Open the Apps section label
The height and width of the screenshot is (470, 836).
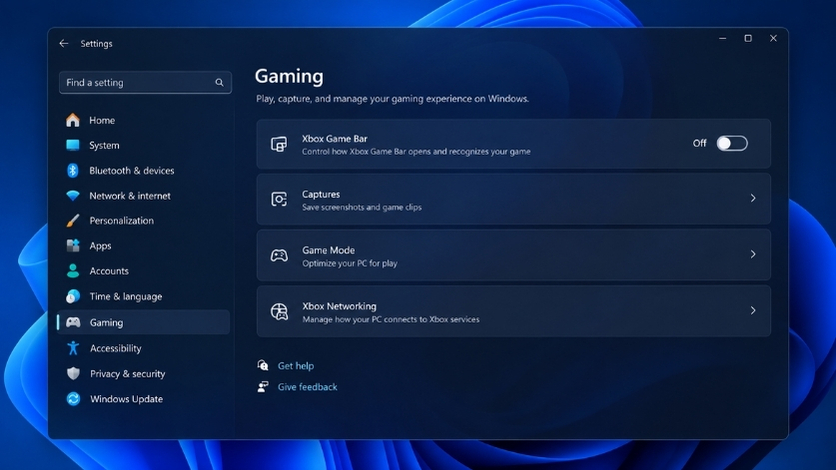point(100,246)
